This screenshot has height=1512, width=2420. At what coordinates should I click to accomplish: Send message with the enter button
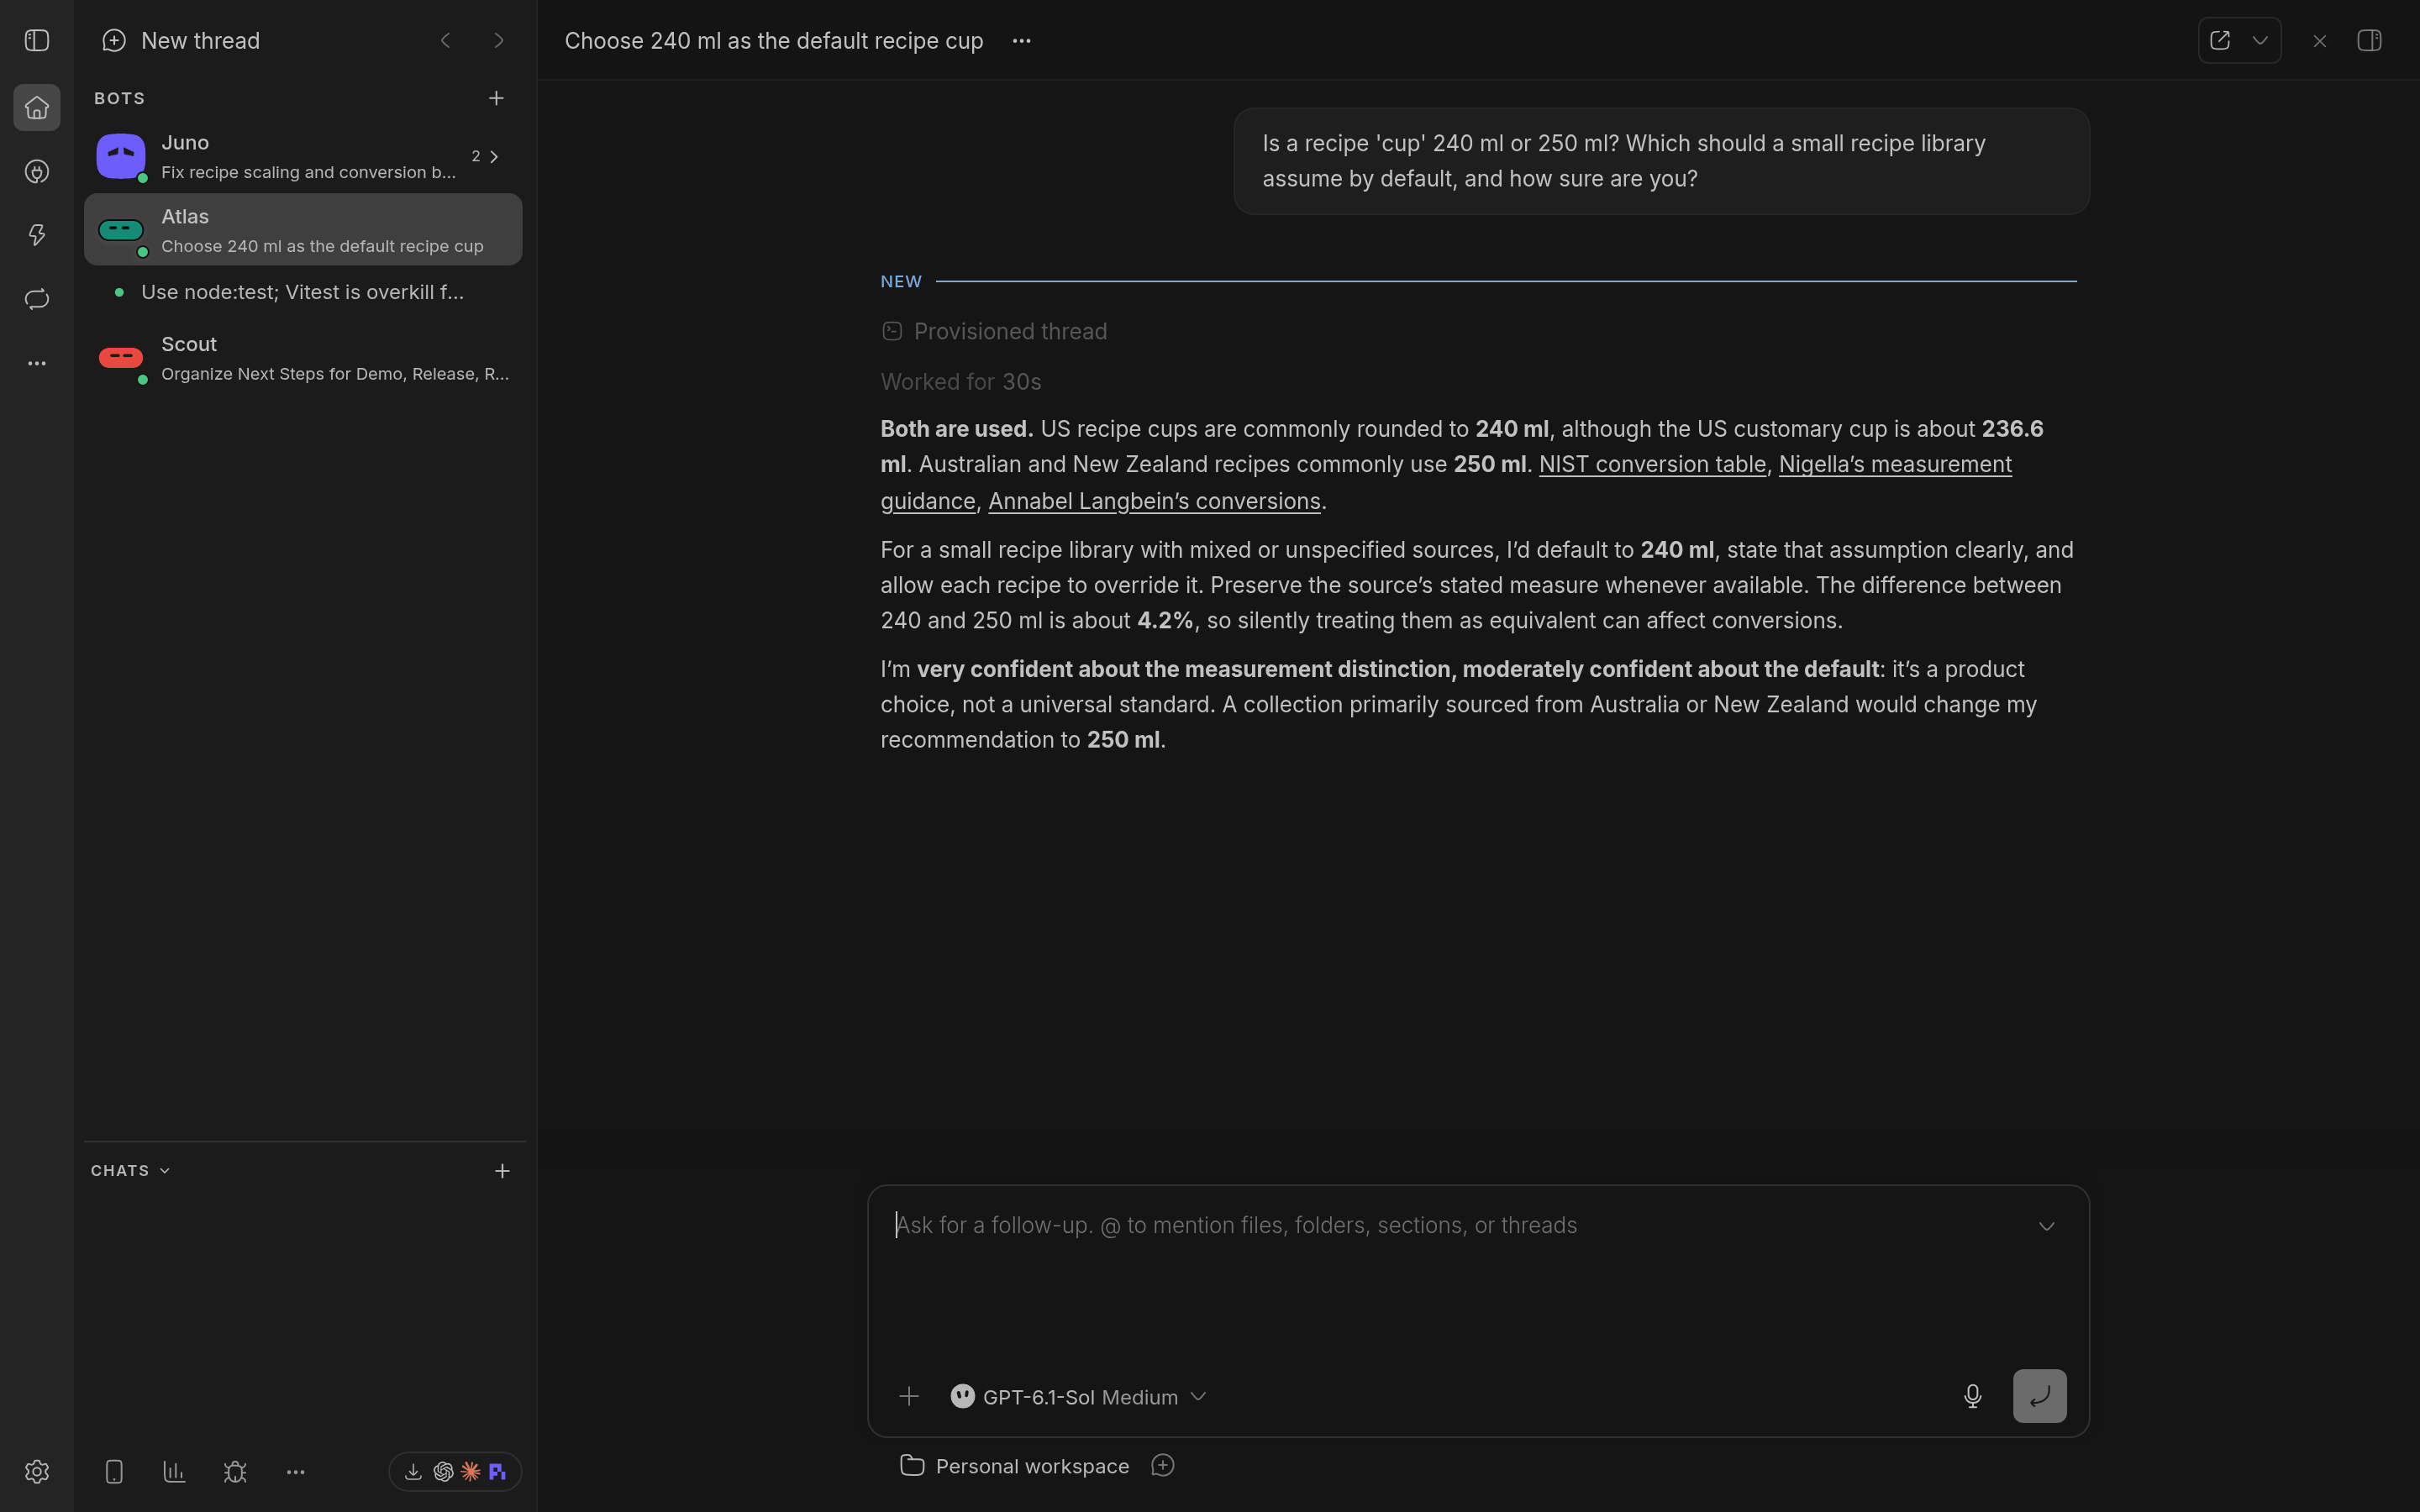coord(2039,1396)
